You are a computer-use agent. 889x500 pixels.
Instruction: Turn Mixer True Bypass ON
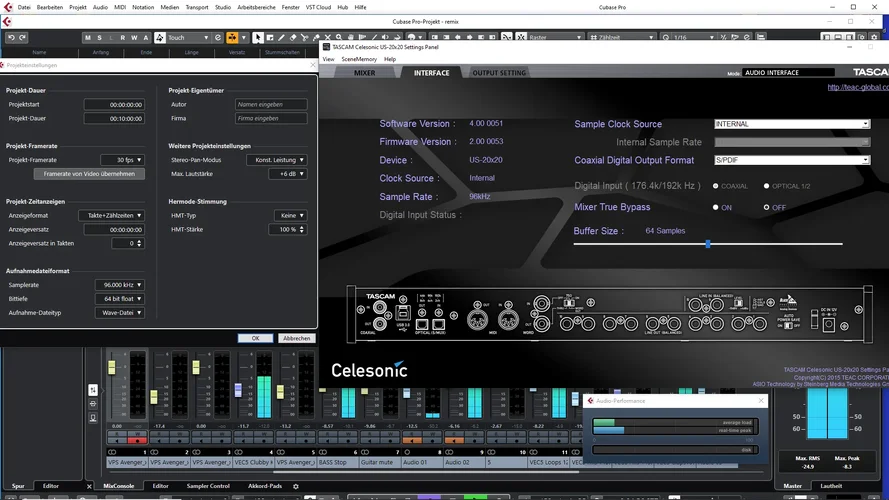[x=716, y=207]
